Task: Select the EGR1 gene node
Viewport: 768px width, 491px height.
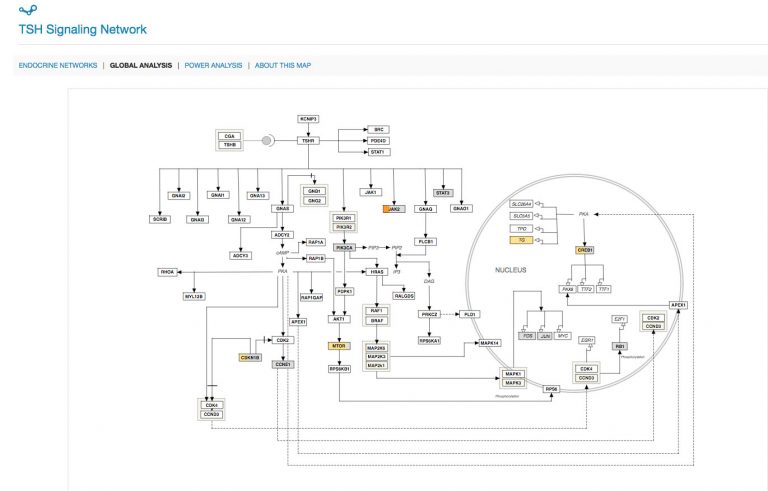Action: coord(587,340)
